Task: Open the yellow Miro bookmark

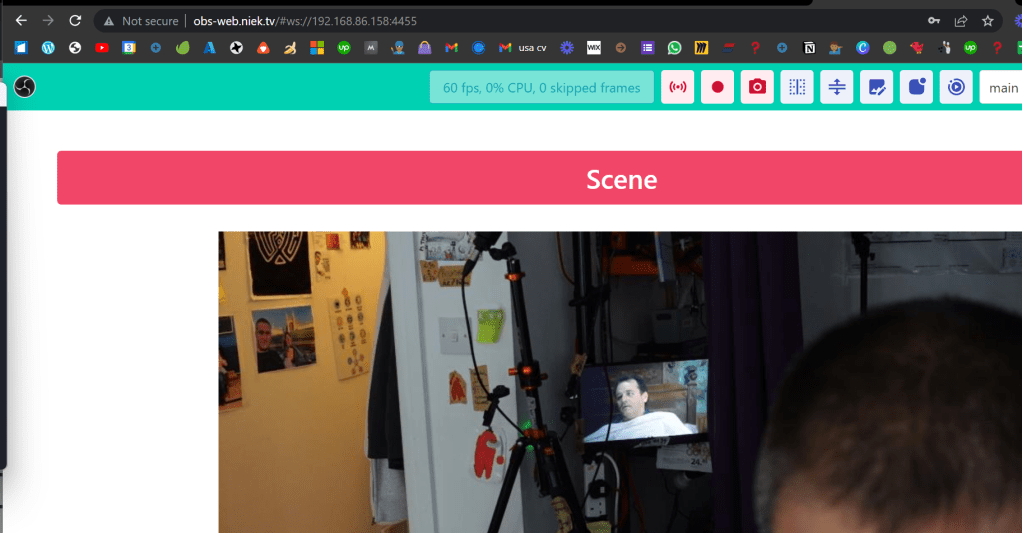Action: click(x=701, y=48)
